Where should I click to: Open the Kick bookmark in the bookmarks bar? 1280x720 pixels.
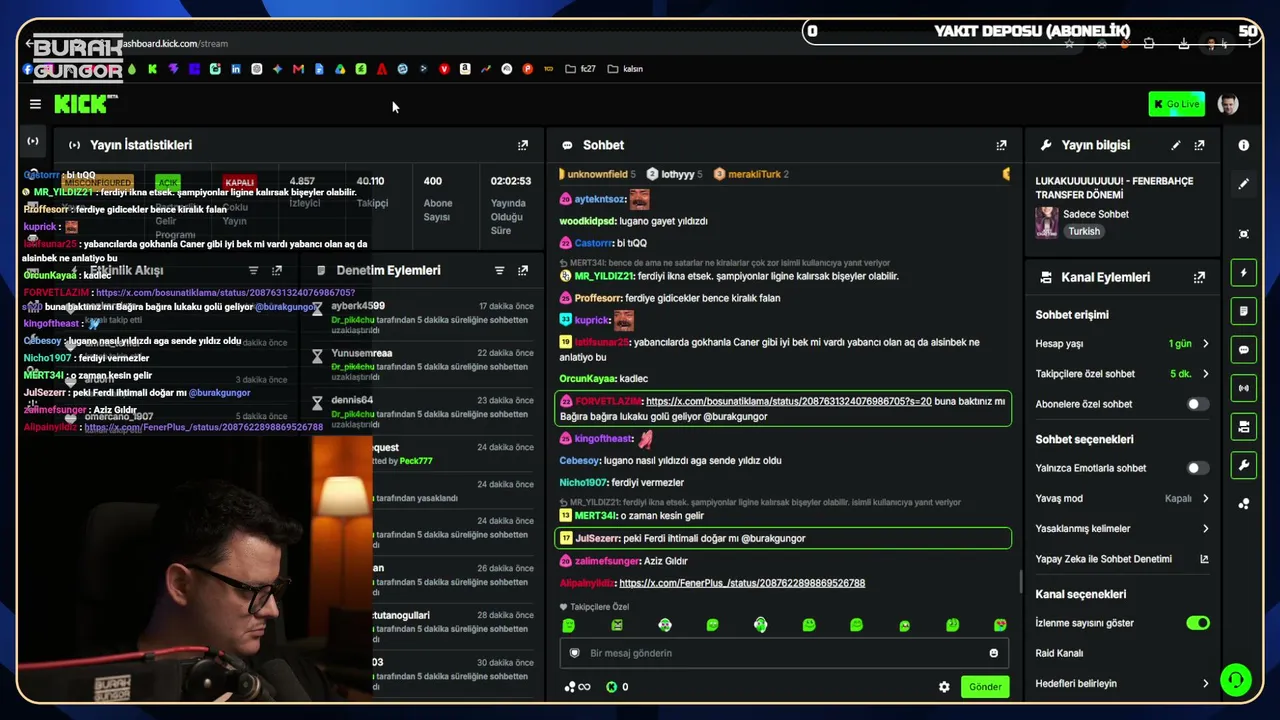coord(152,69)
